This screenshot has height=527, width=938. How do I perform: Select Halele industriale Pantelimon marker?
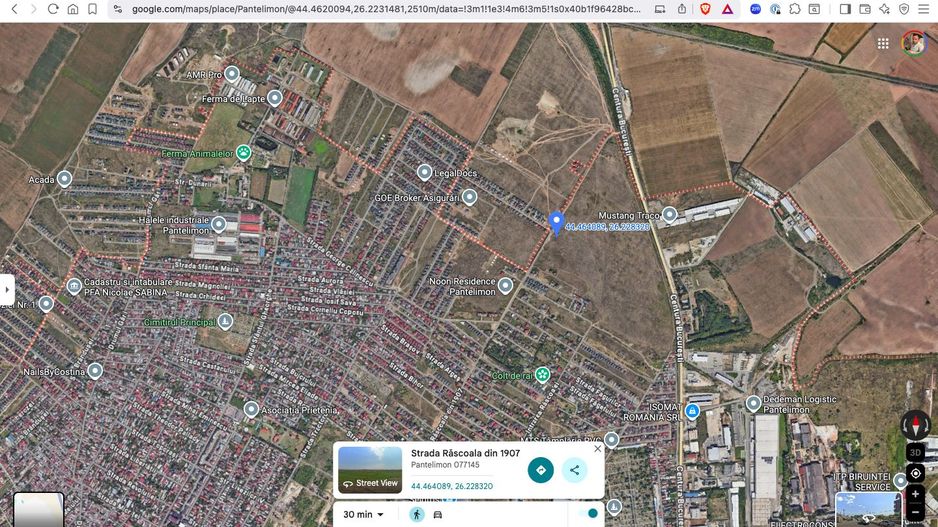coord(218,224)
